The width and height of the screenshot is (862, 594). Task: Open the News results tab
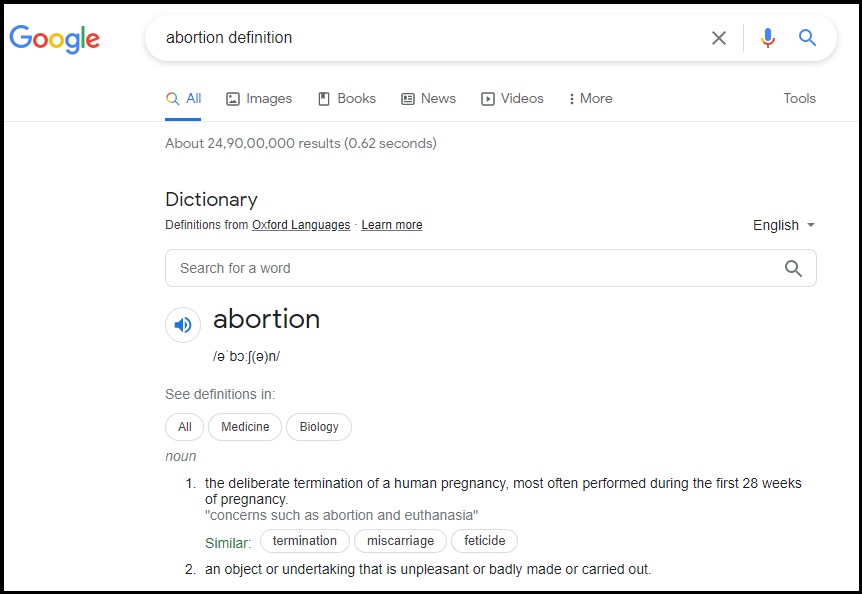[x=428, y=98]
